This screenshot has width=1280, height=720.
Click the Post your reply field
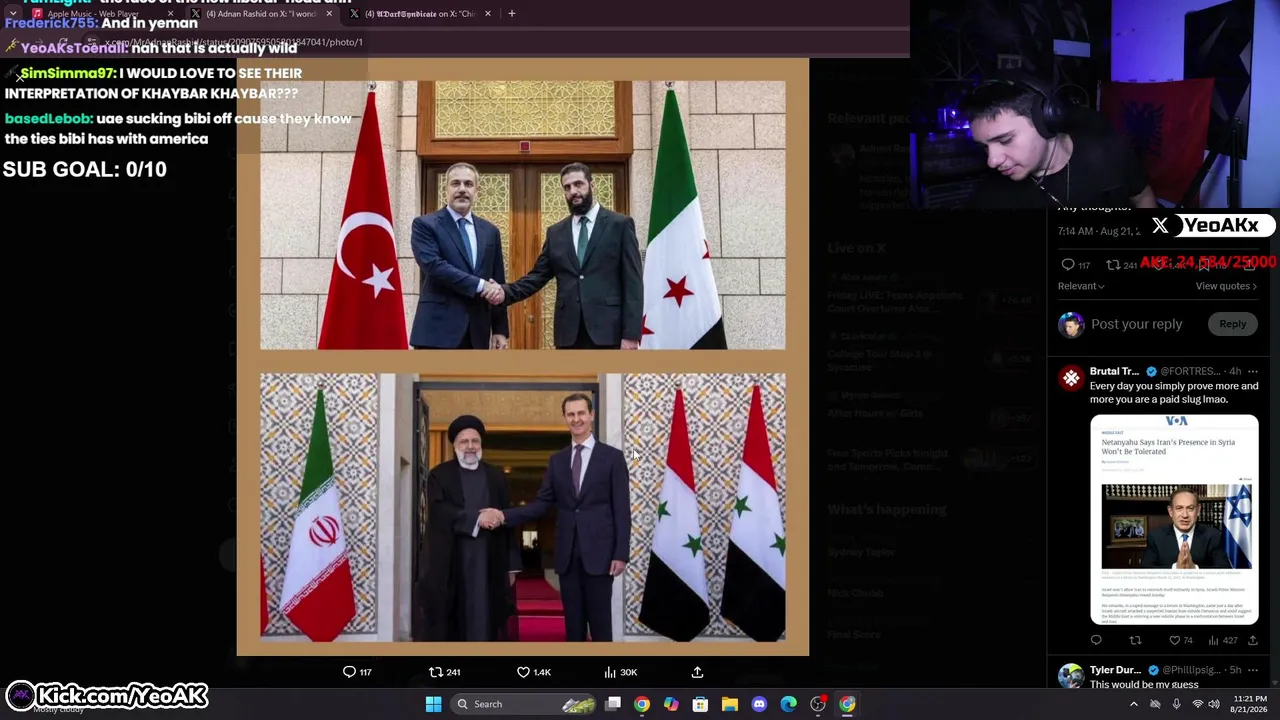click(x=1136, y=324)
